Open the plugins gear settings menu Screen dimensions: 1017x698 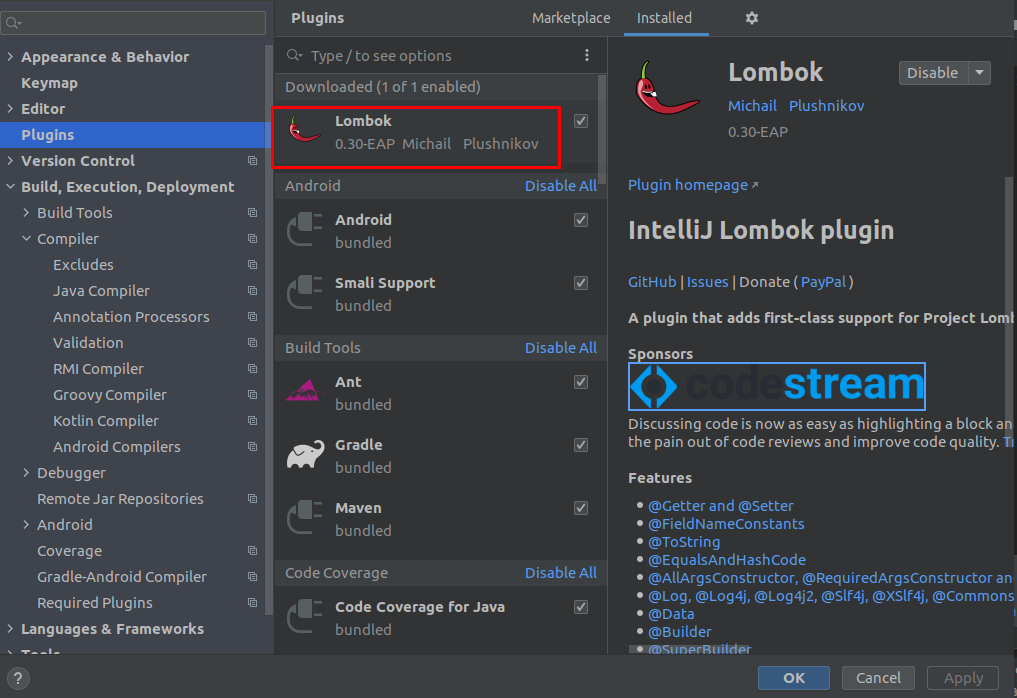pyautogui.click(x=752, y=18)
